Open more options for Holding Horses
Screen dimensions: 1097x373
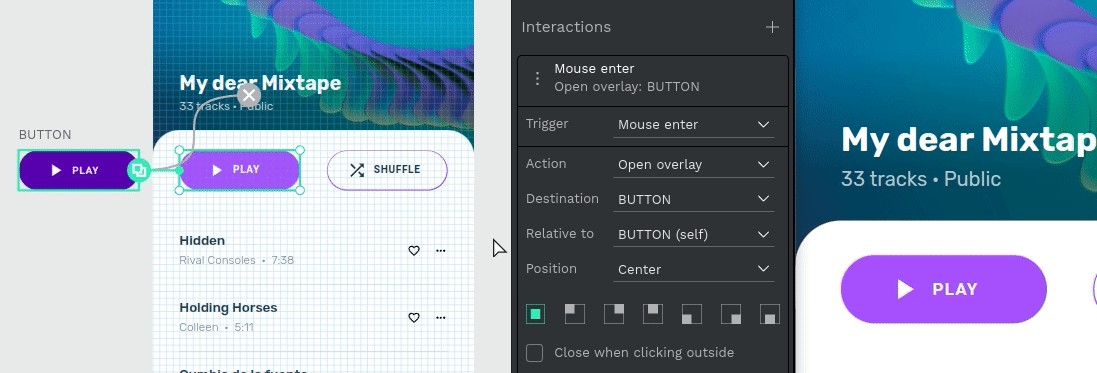tap(441, 317)
